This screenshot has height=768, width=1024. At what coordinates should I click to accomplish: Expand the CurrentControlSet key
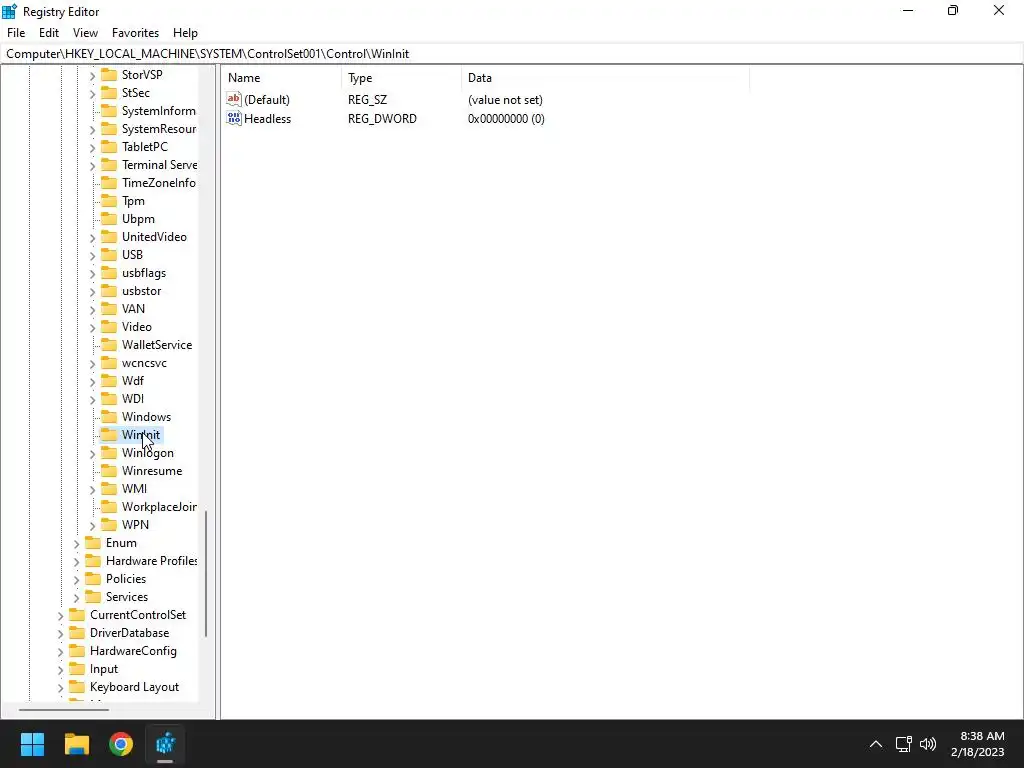[60, 615]
